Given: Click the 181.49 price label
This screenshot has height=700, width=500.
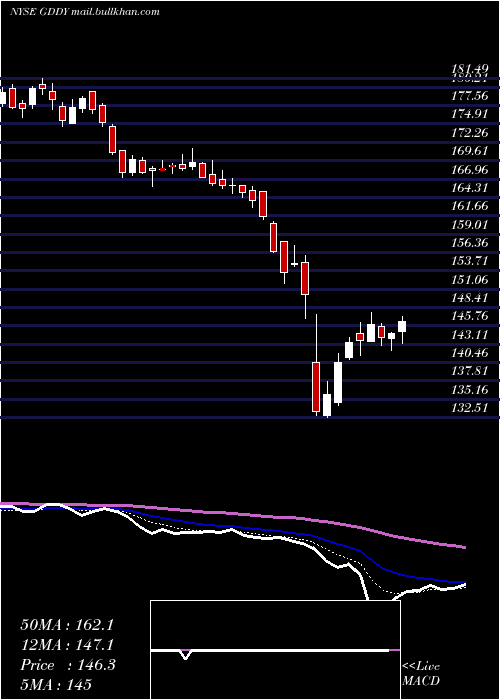Looking at the screenshot, I should (470, 69).
